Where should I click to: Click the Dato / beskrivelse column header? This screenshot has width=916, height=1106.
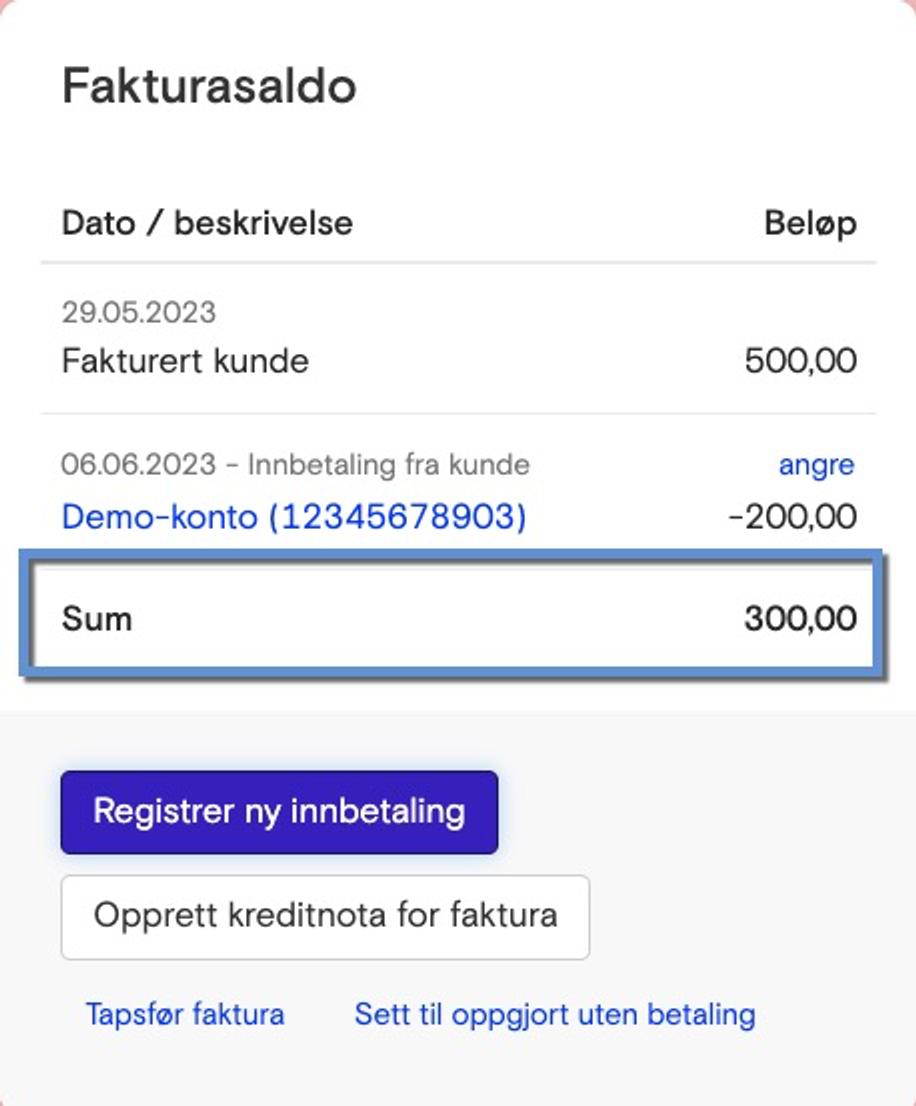[207, 222]
